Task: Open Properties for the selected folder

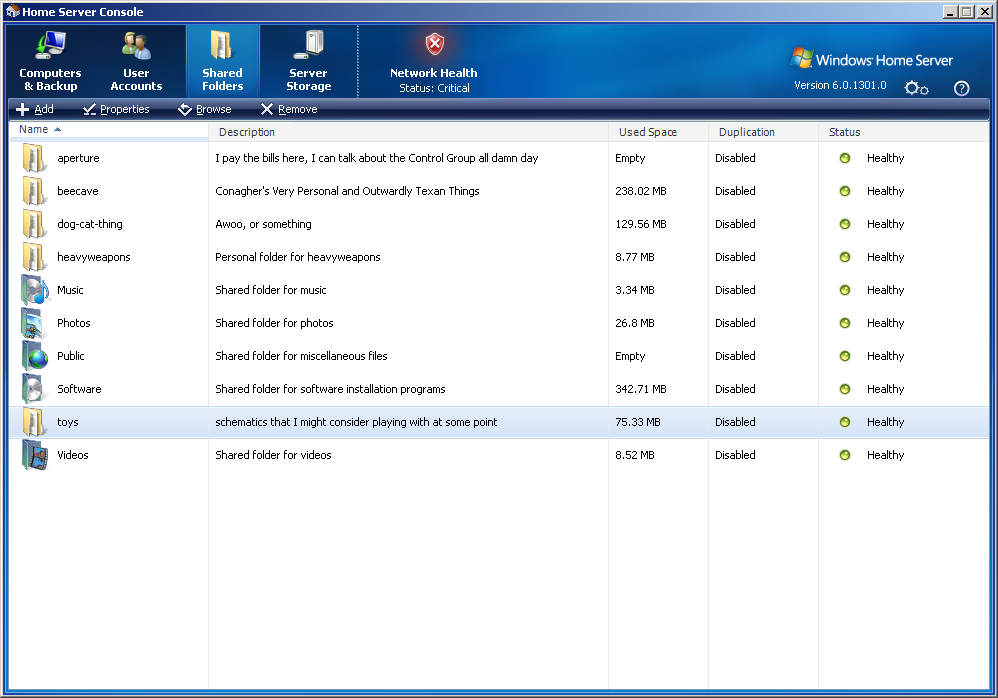Action: 116,110
